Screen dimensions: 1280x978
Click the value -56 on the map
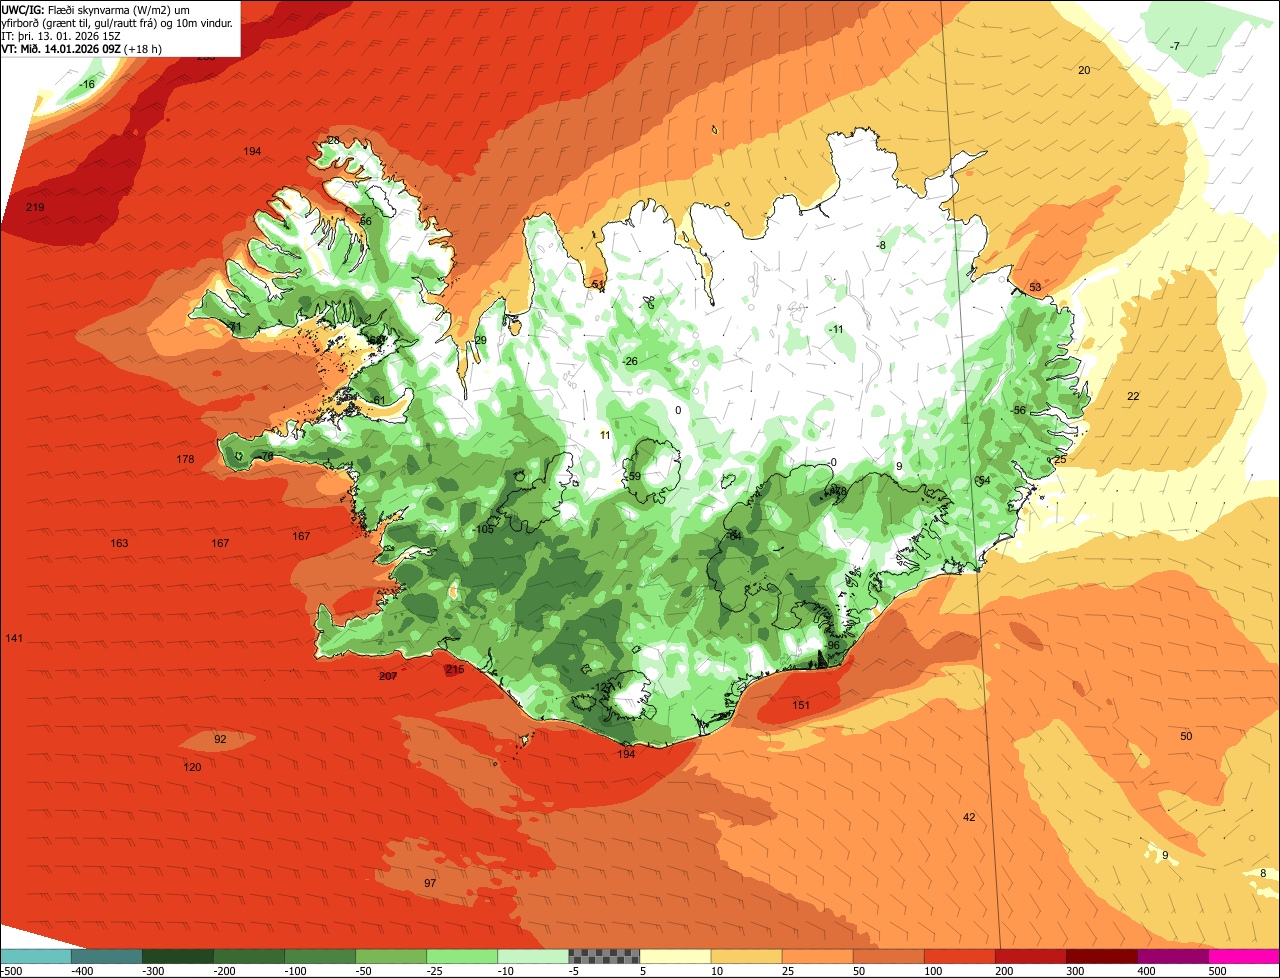point(1018,410)
